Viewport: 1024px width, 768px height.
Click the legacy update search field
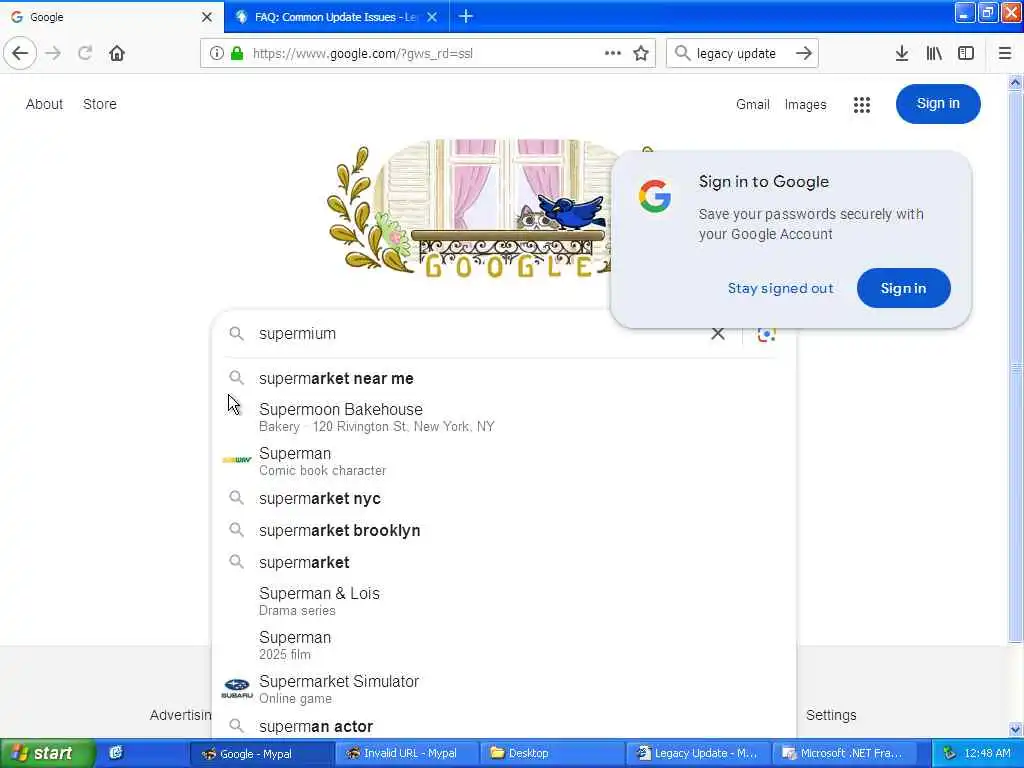(x=741, y=54)
